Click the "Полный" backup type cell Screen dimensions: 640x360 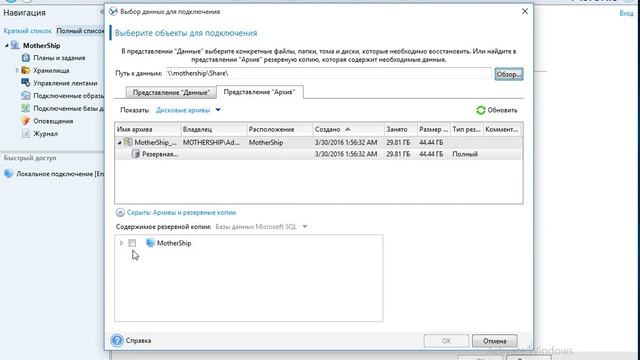coord(465,154)
